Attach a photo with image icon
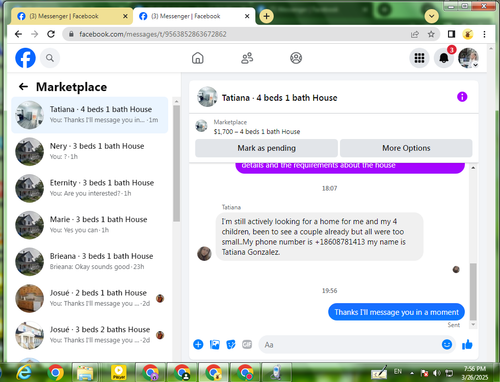The image size is (500, 382). pyautogui.click(x=215, y=344)
